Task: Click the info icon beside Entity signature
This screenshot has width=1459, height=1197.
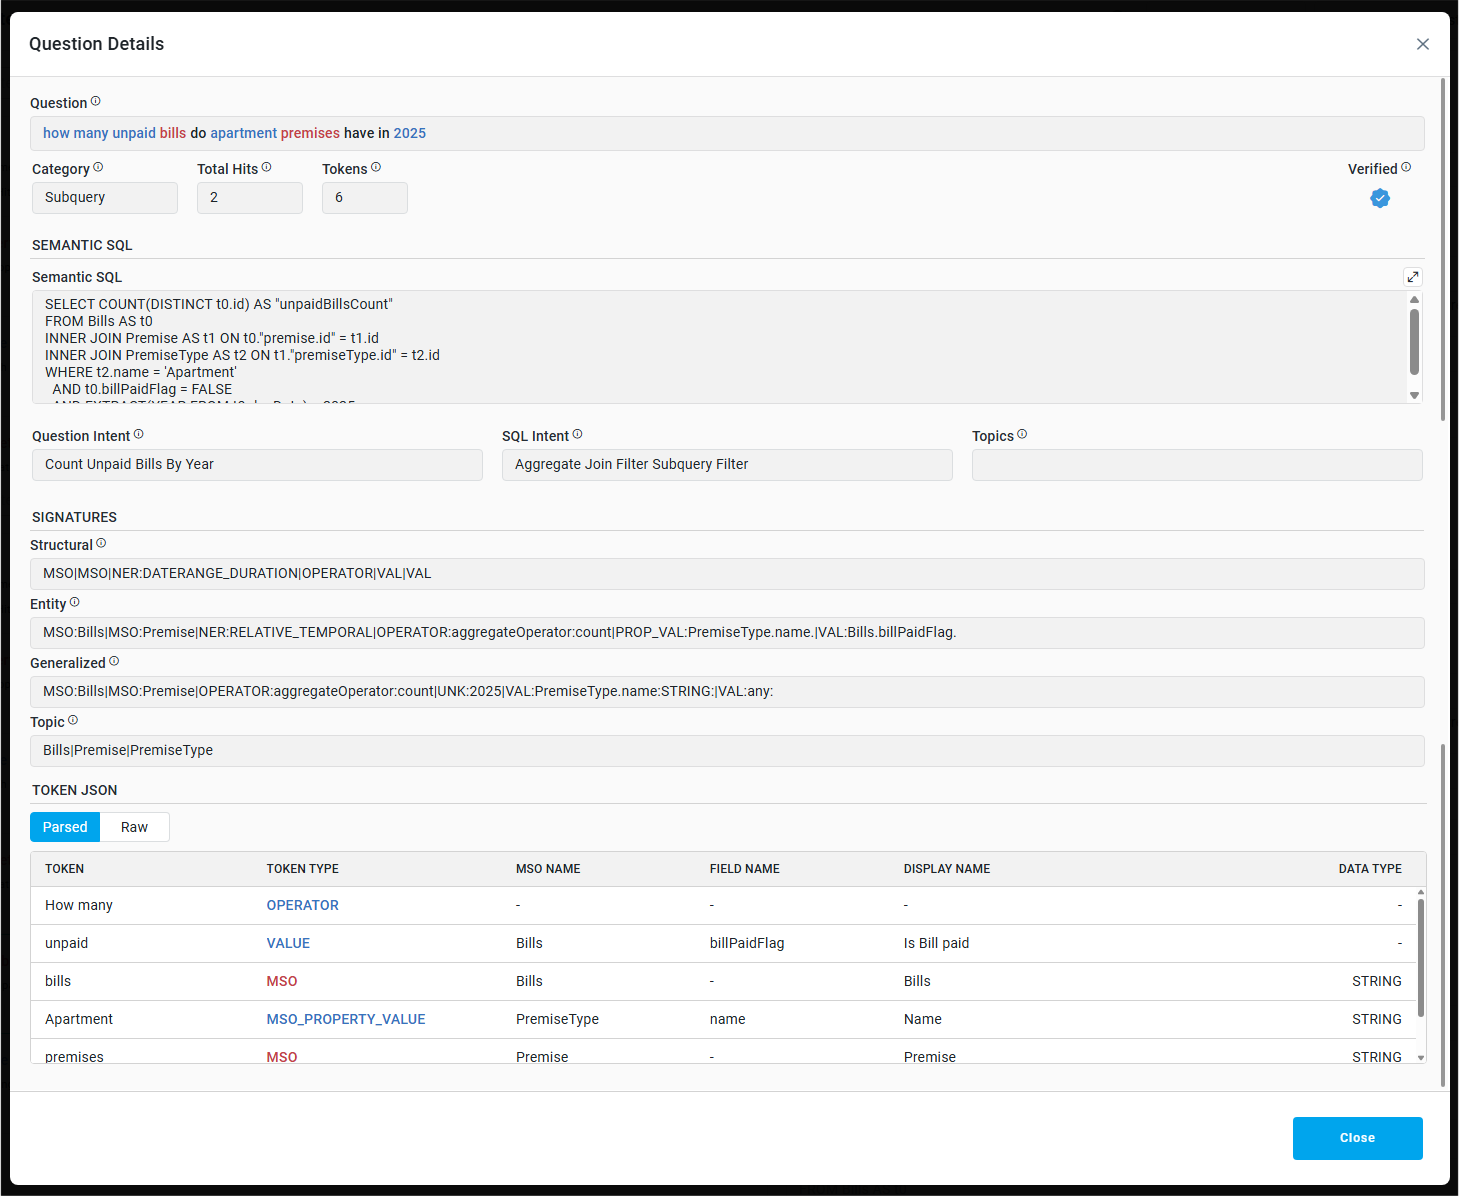Action: coord(75,602)
